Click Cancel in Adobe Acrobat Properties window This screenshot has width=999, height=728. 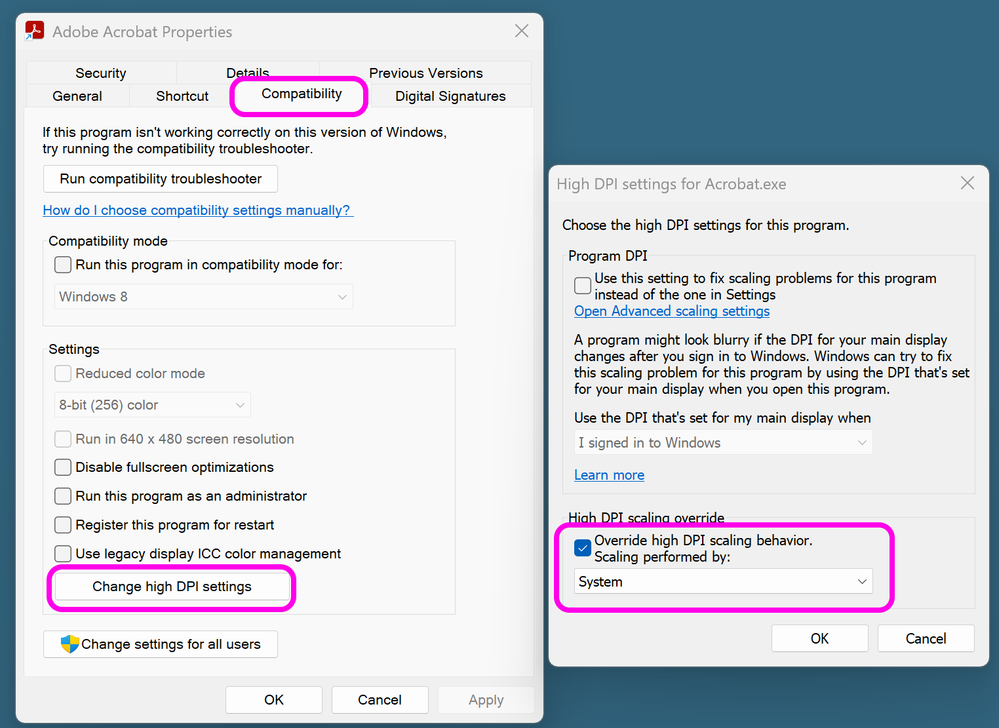tap(380, 700)
